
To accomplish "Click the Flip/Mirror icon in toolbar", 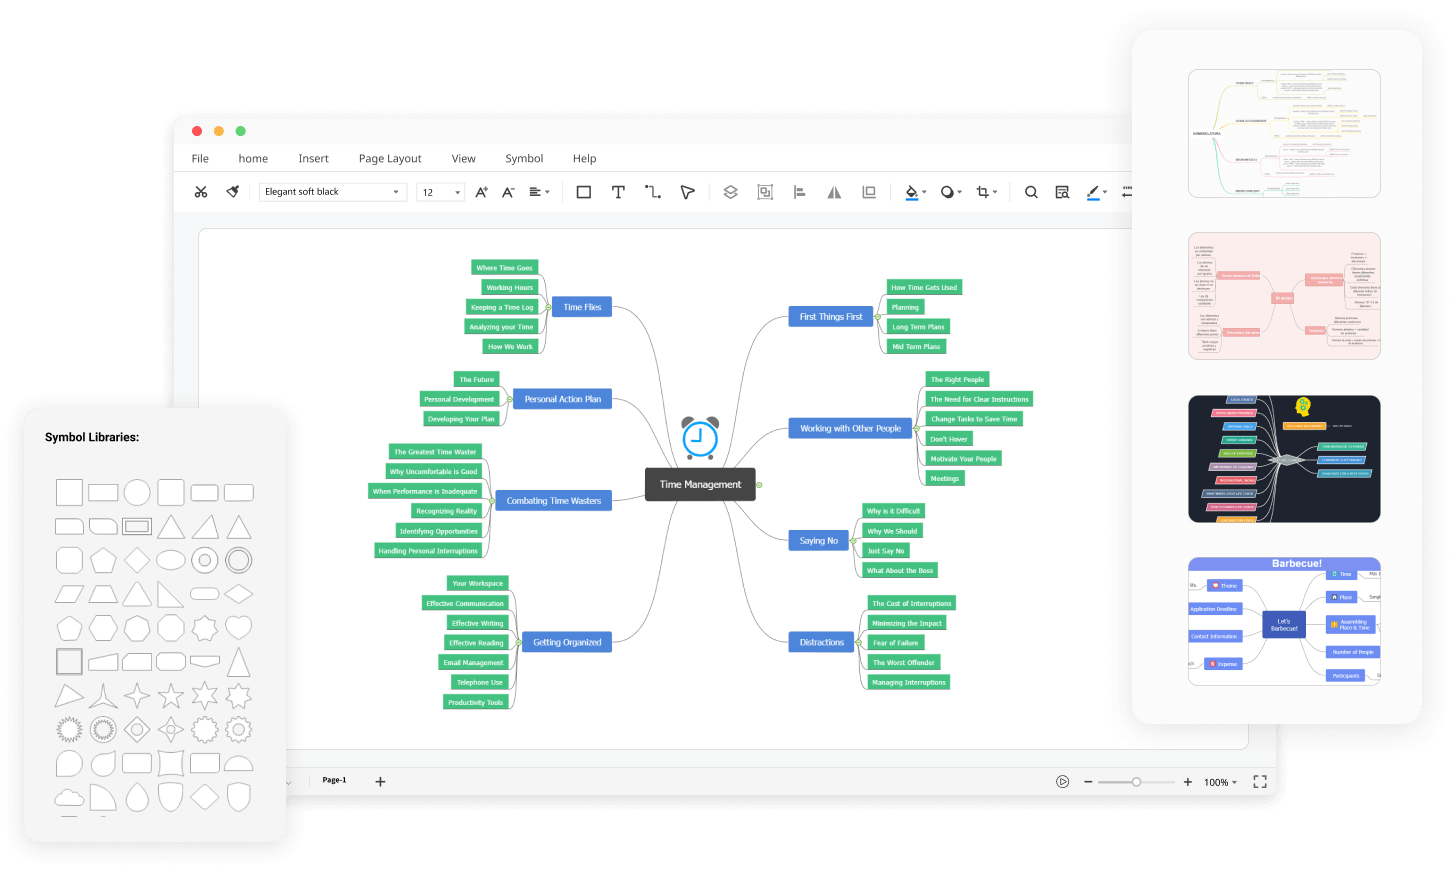I will tap(833, 191).
